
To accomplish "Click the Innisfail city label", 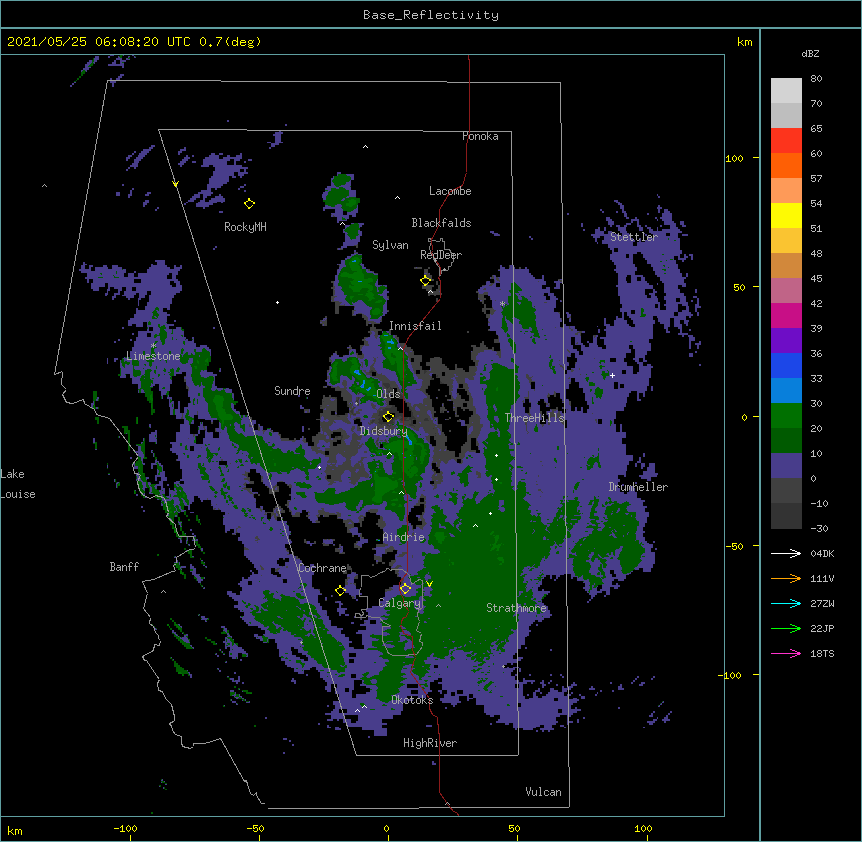I will [415, 326].
